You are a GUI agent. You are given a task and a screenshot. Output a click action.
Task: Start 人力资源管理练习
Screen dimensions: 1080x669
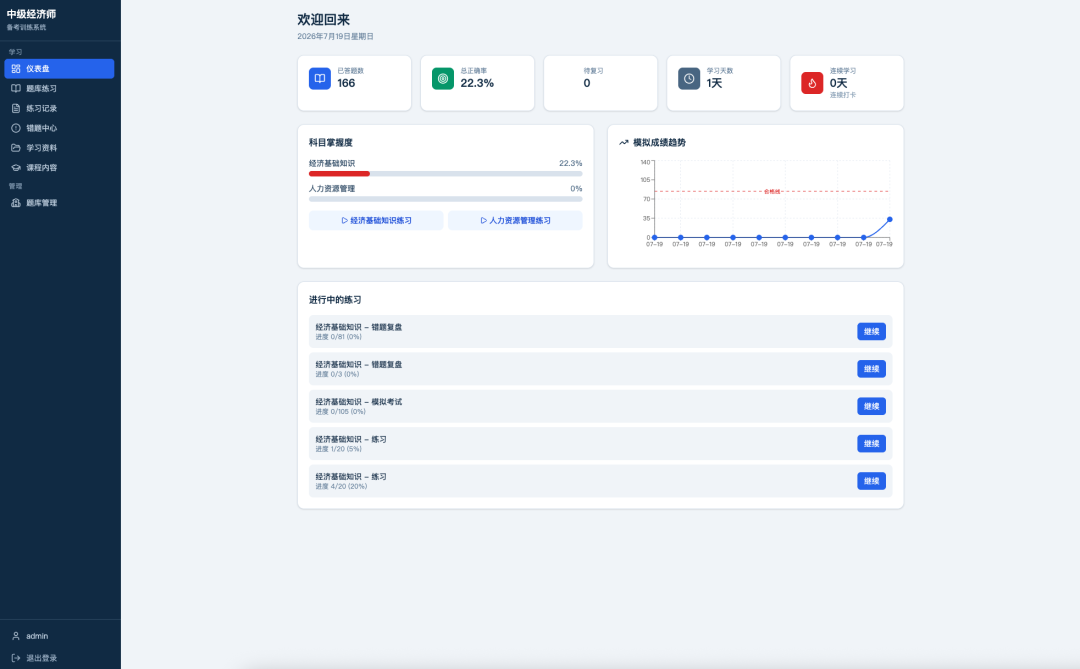pos(515,220)
